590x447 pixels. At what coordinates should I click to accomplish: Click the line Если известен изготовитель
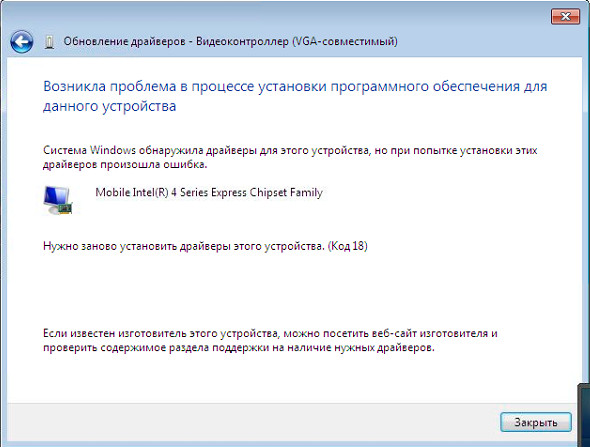[270, 334]
